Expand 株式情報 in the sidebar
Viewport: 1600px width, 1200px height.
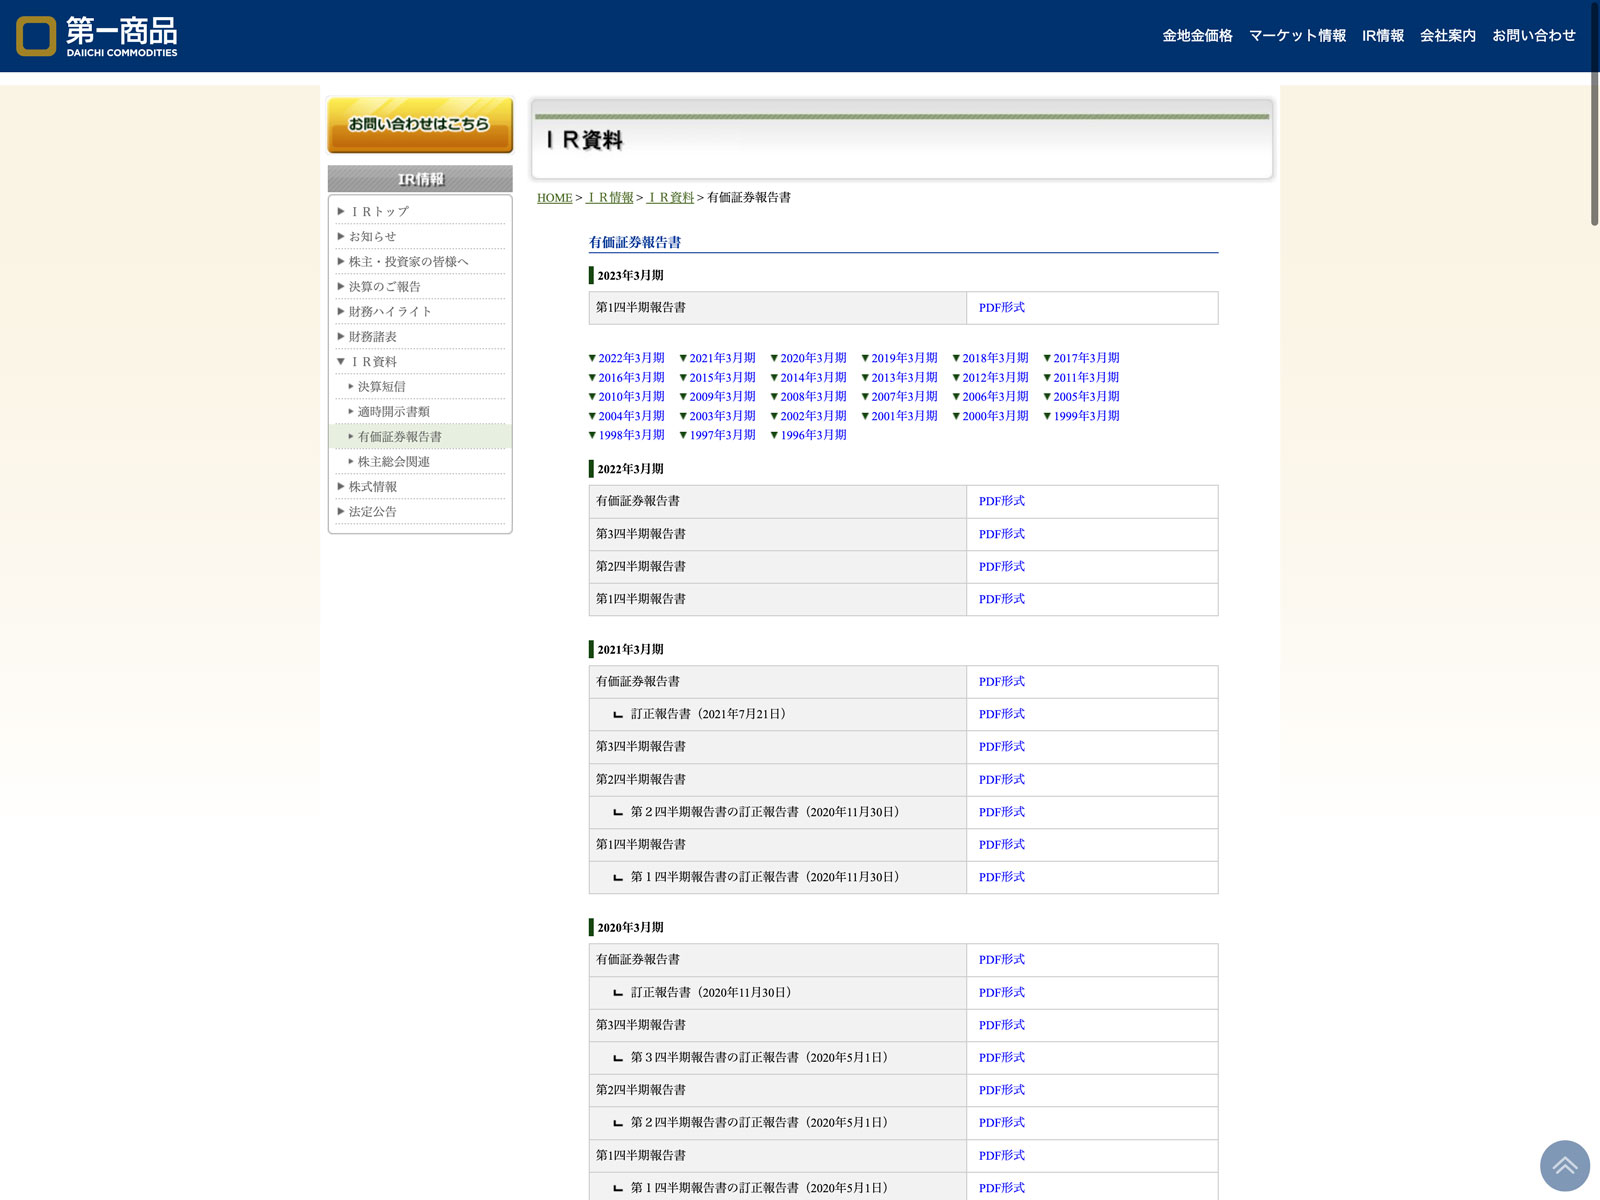click(373, 487)
